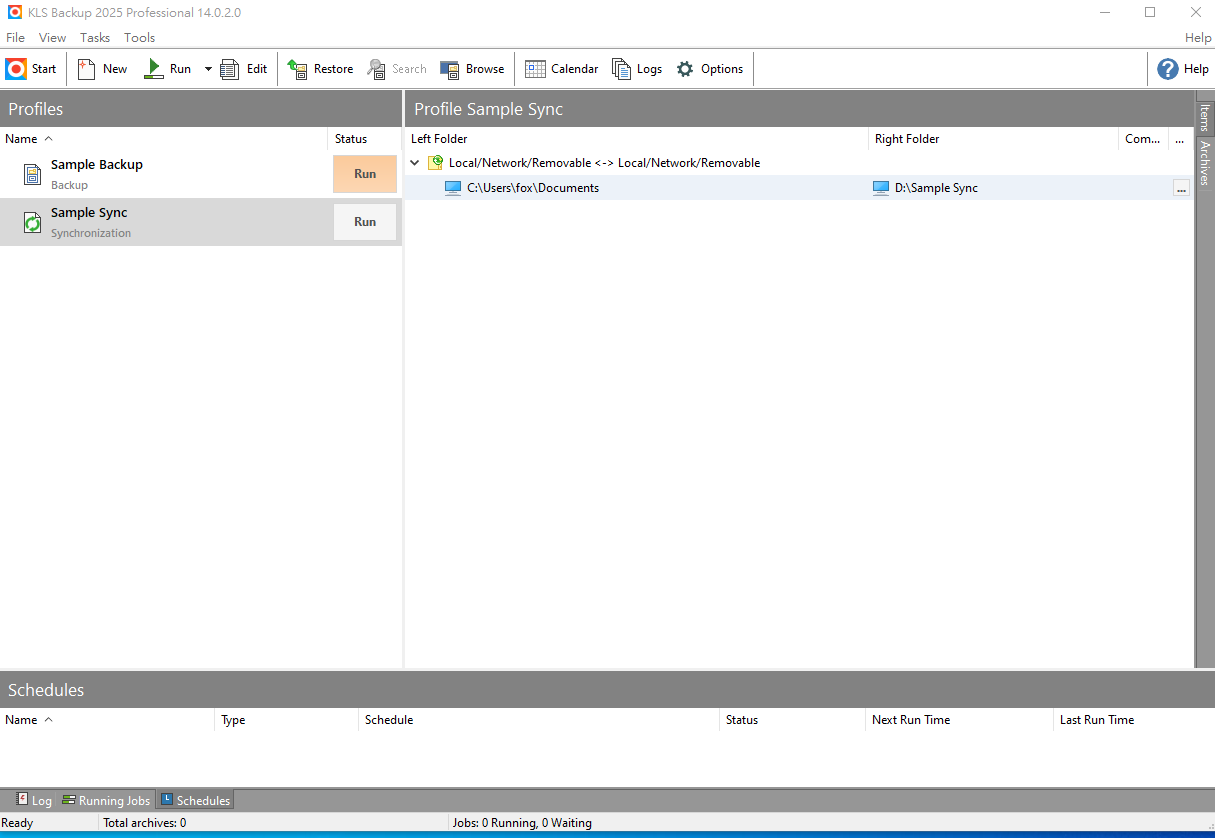The height and width of the screenshot is (838, 1215).
Task: Open the Items side tab
Action: [1205, 117]
